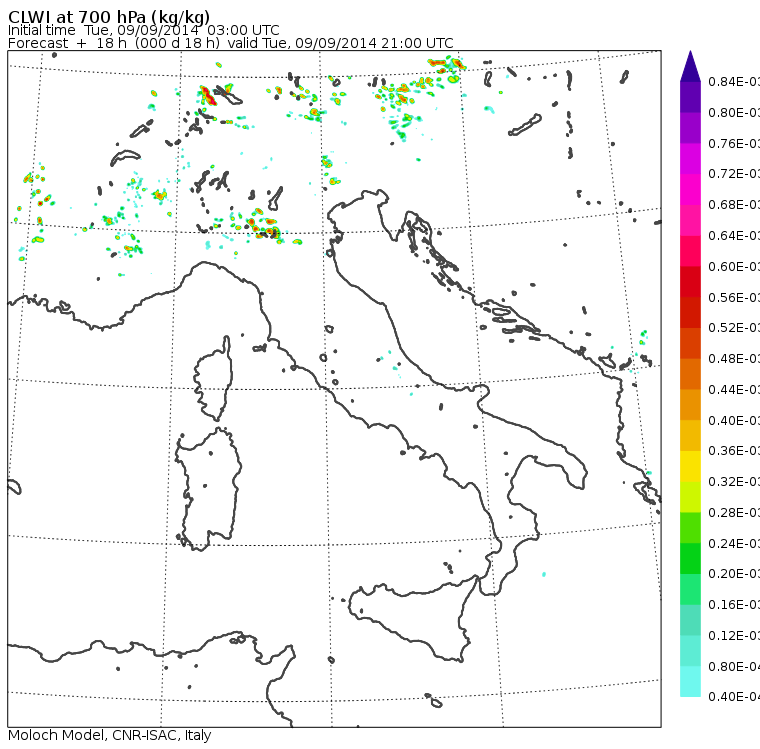Screen dimensions: 760x749
Task: Select the amber swatch below the 0.44E-03 tick
Action: [x=690, y=405]
